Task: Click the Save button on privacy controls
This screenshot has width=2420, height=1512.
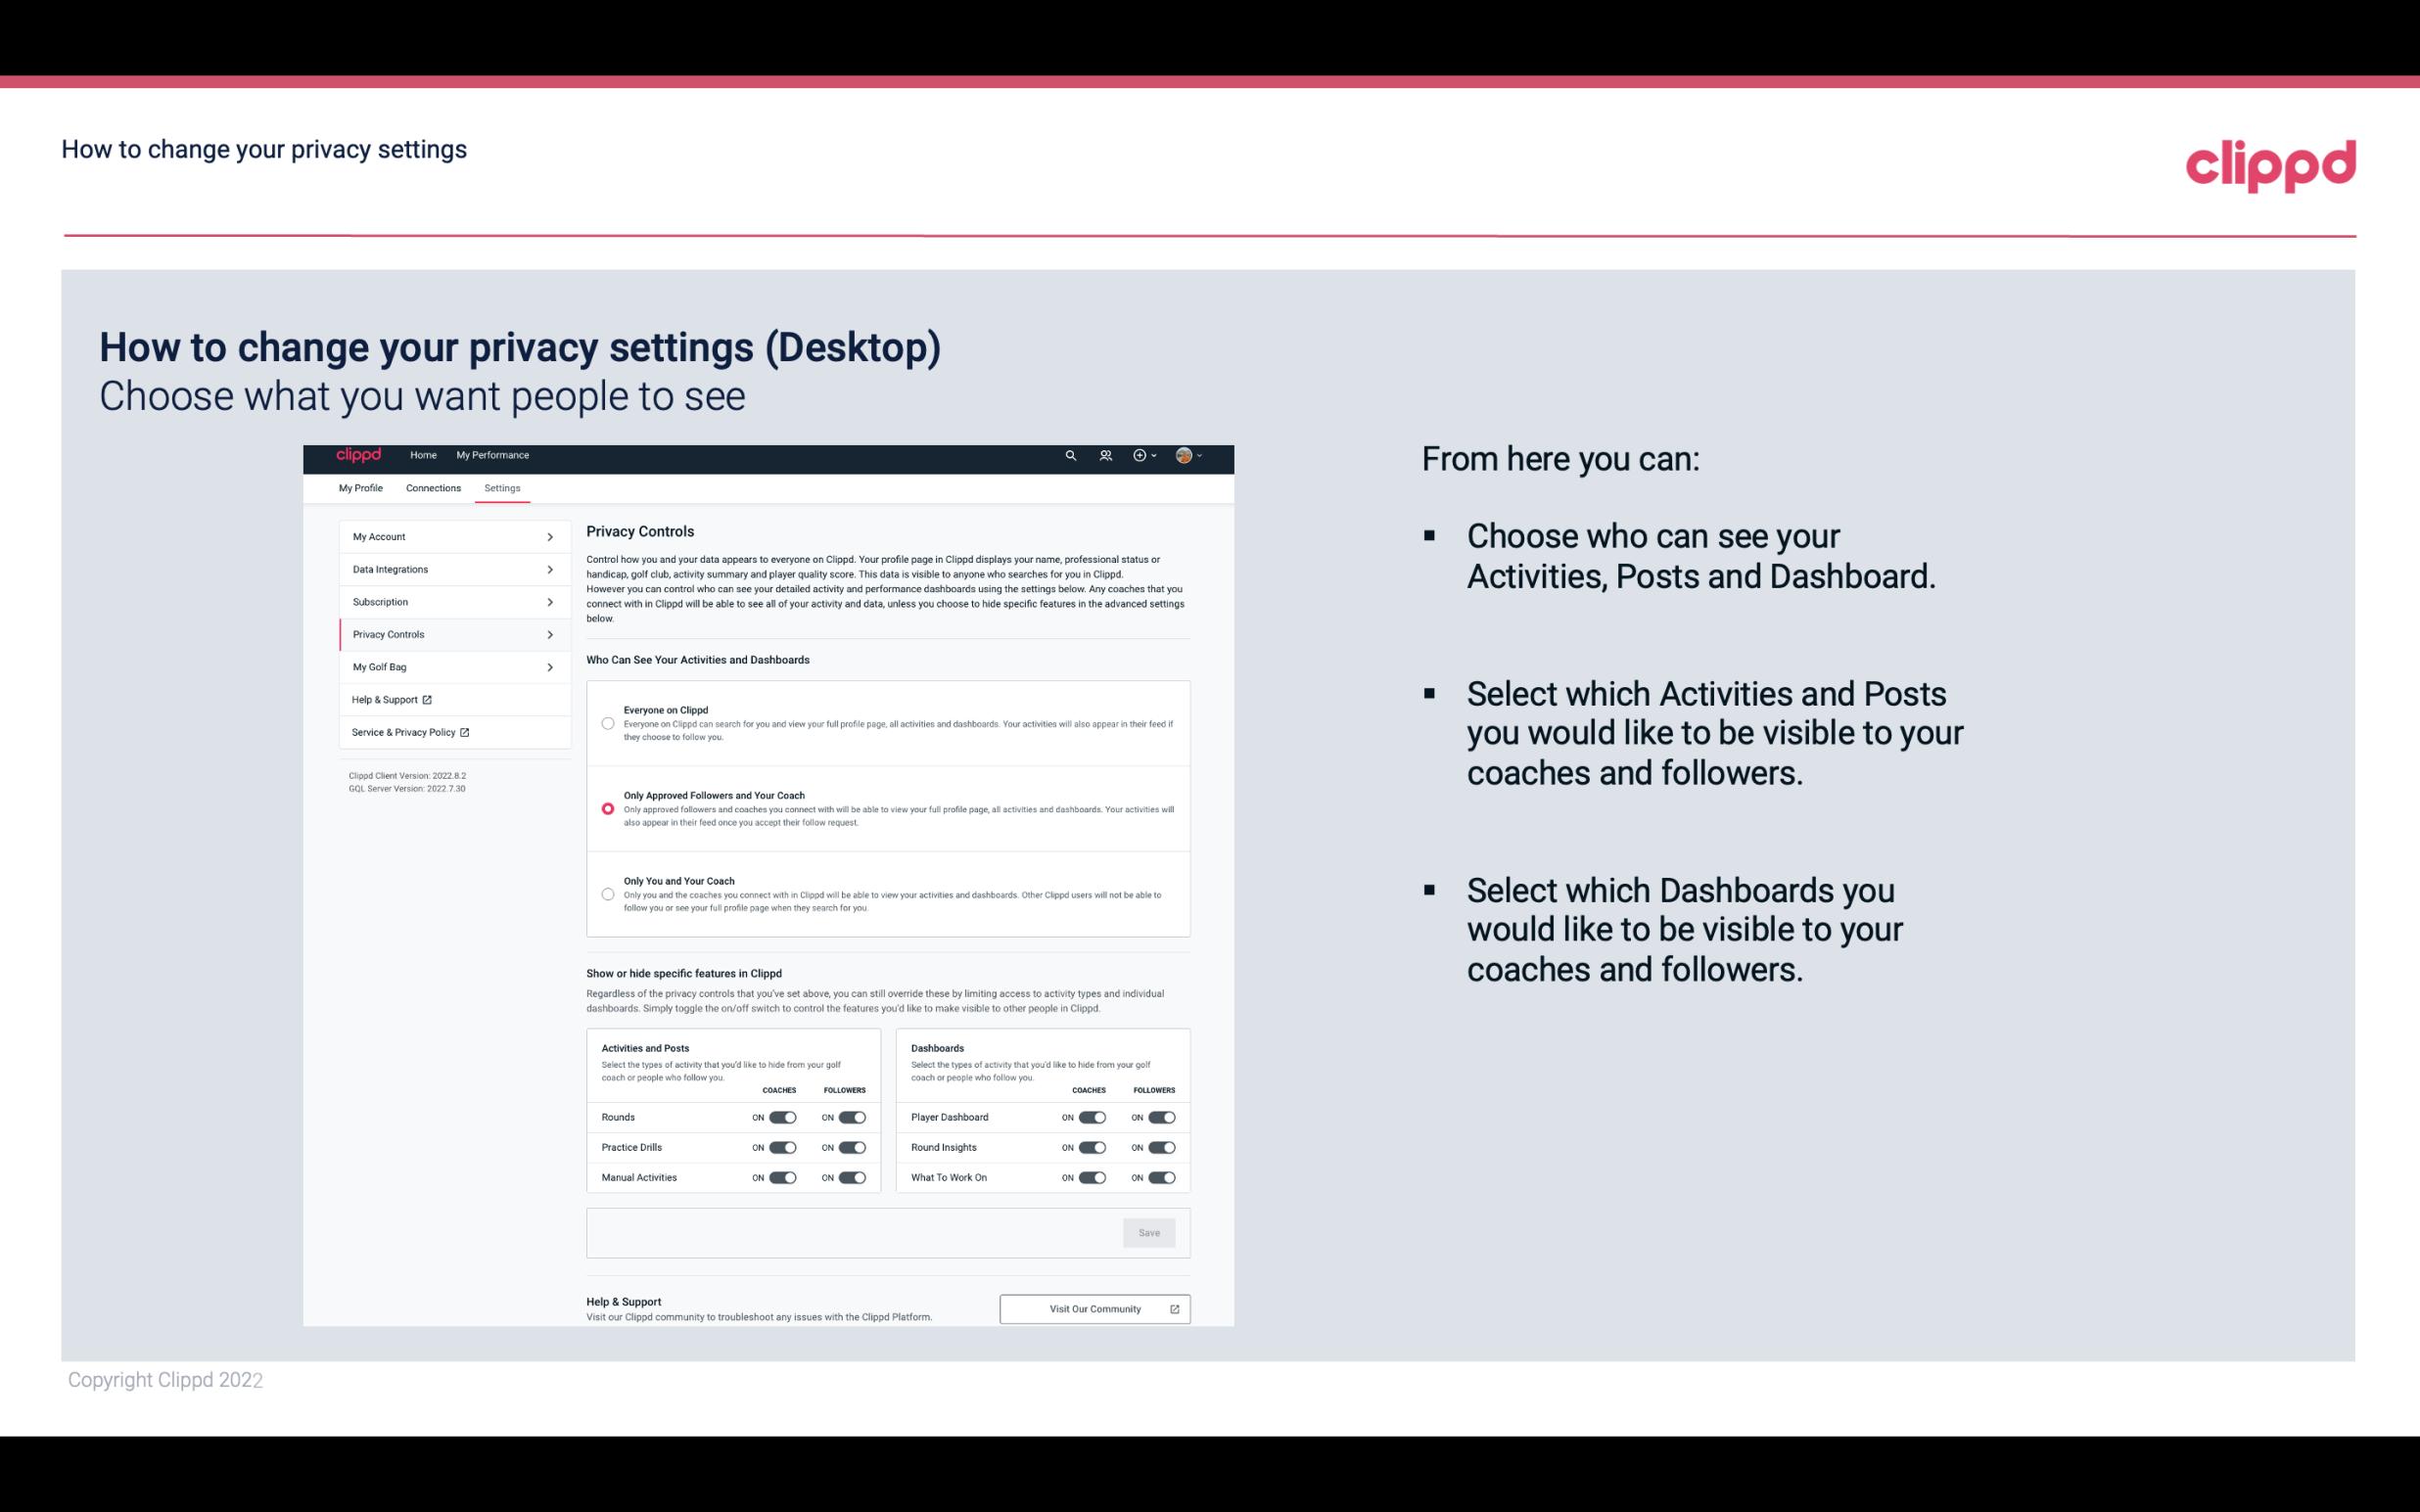Action: (1148, 1231)
